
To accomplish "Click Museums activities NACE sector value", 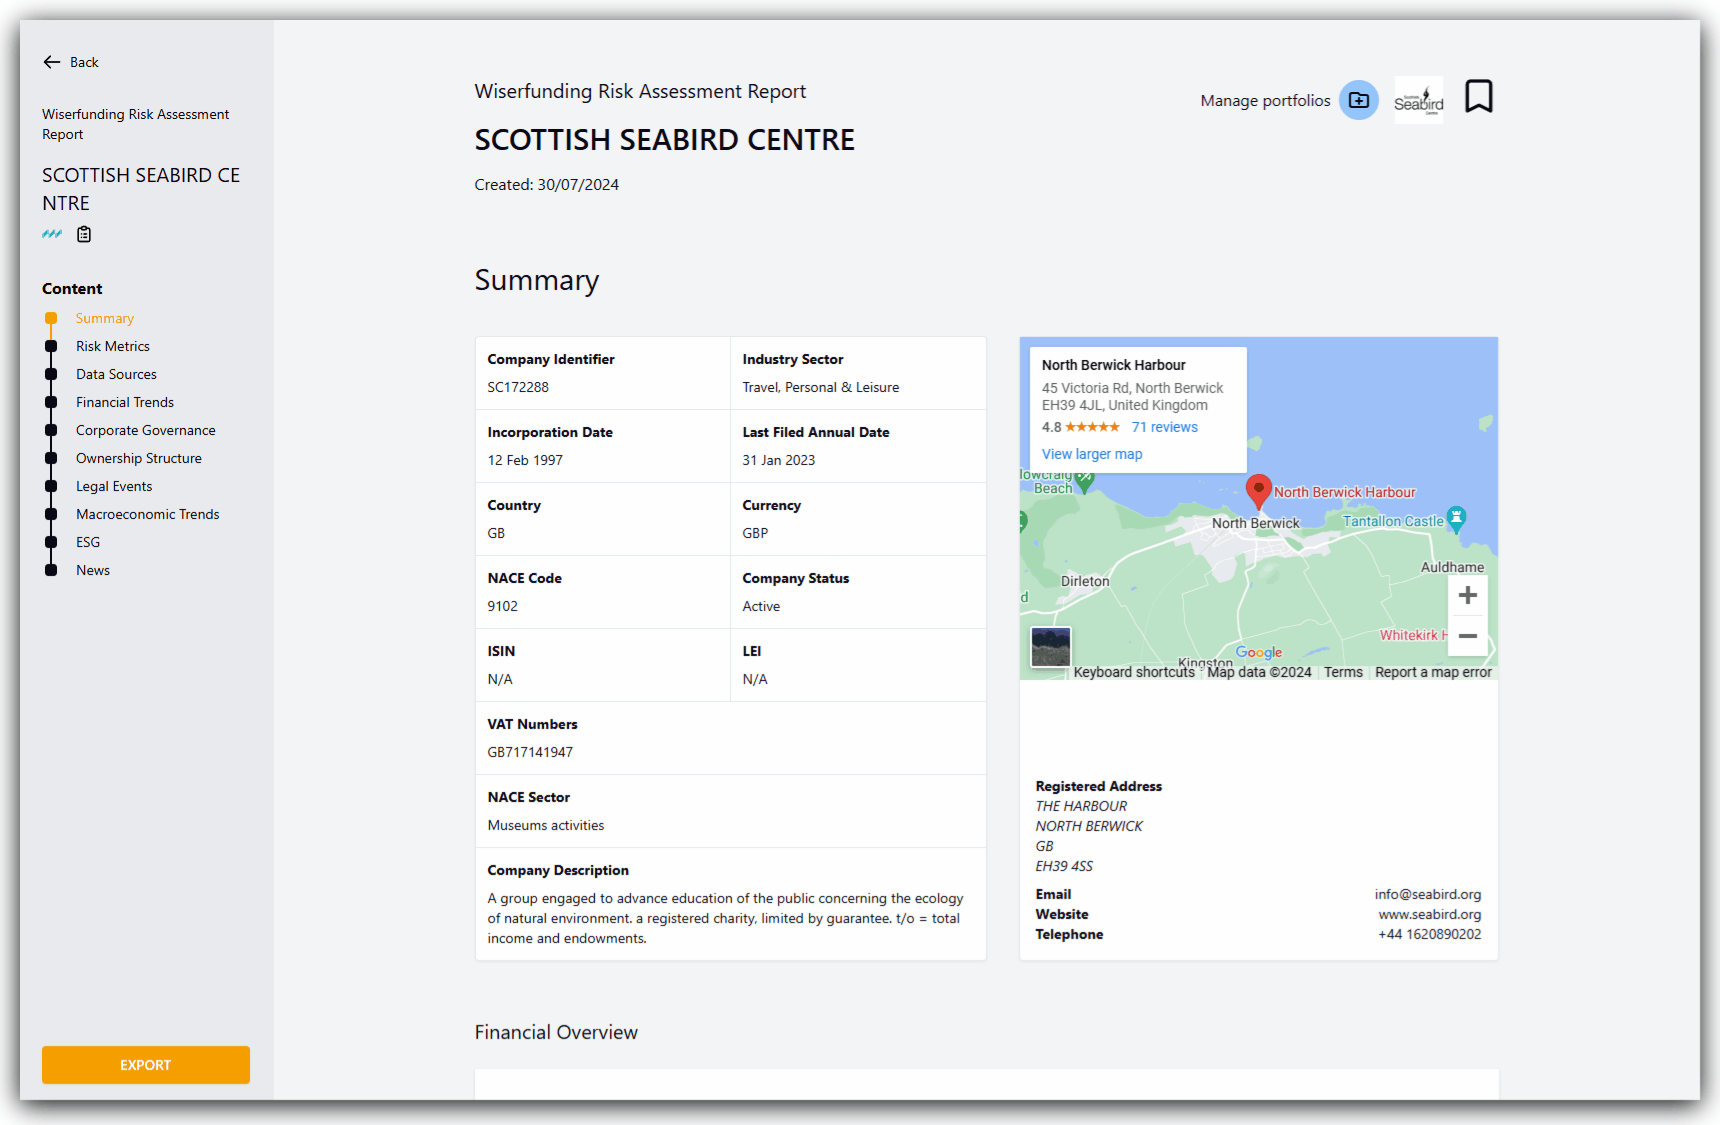I will point(546,825).
